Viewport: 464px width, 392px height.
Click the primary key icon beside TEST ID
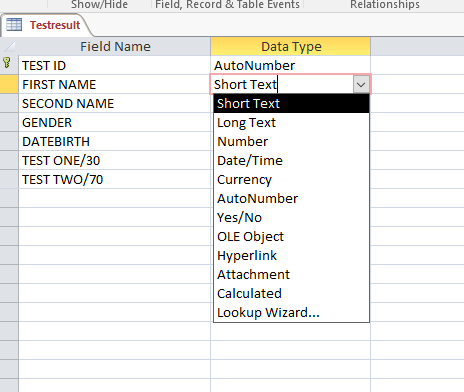pyautogui.click(x=7, y=63)
